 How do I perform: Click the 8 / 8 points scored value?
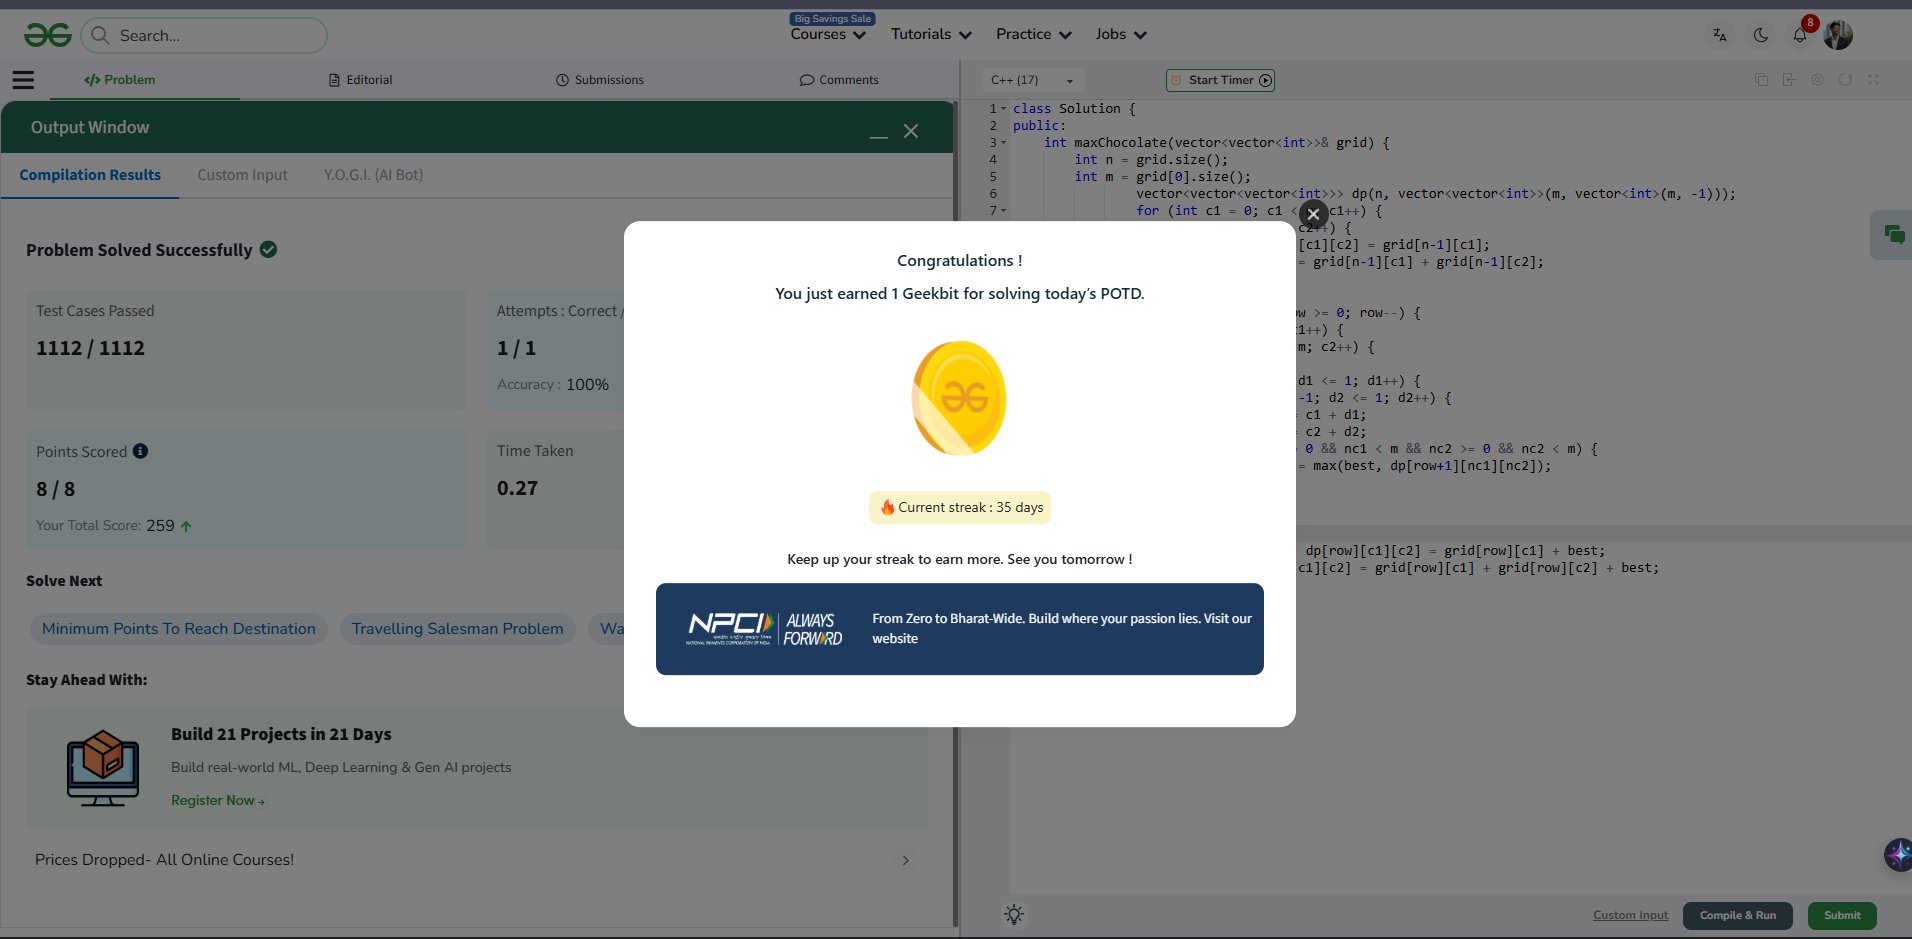56,489
